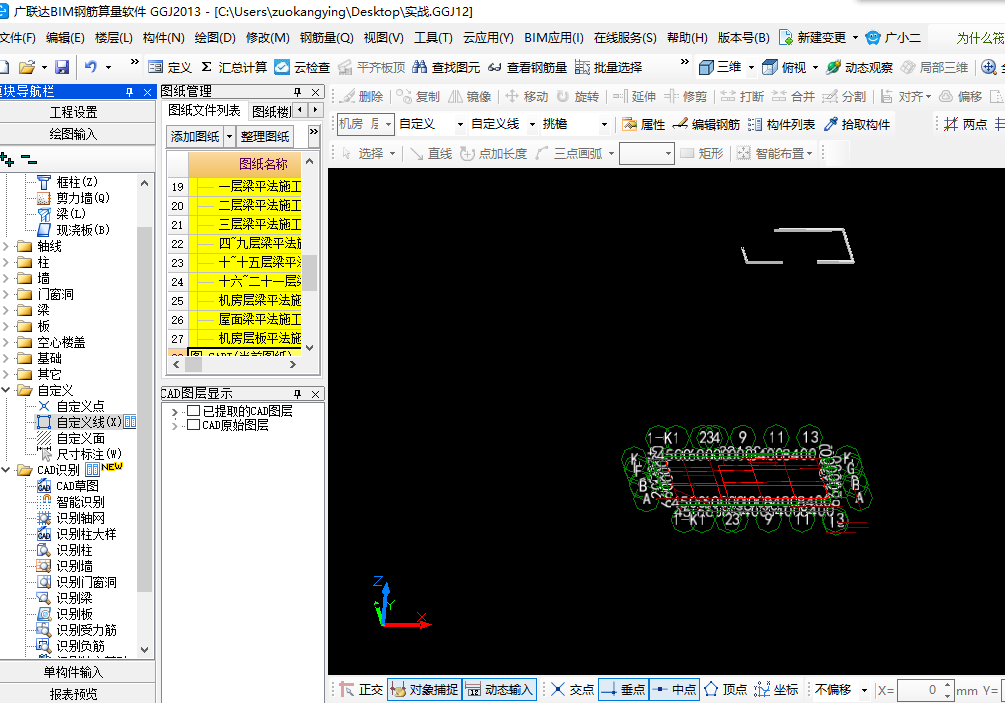Select 识别柱大样 tree item
1005x703 pixels.
tap(86, 534)
